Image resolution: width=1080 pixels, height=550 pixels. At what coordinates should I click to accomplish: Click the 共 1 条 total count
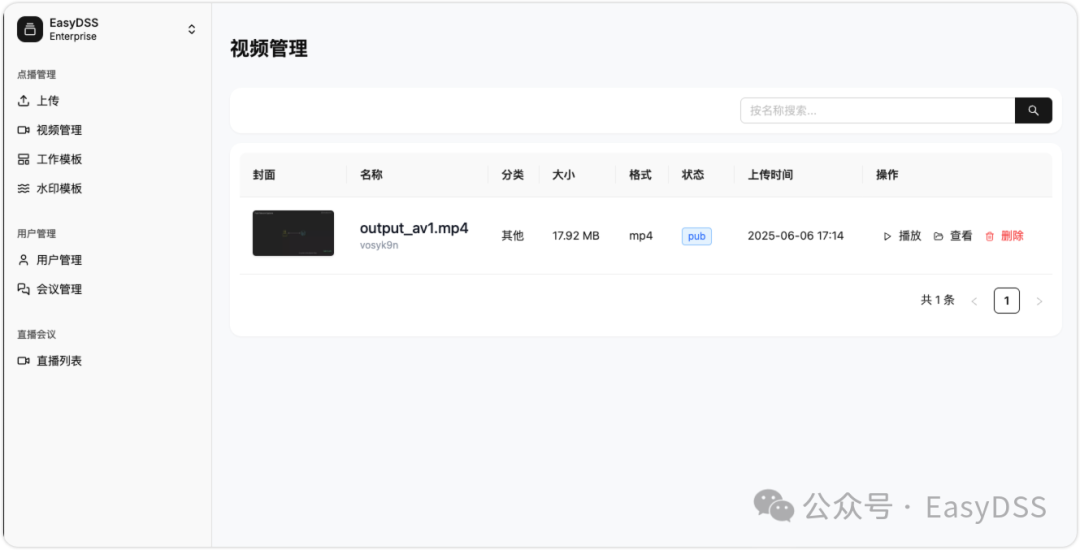[x=937, y=300]
